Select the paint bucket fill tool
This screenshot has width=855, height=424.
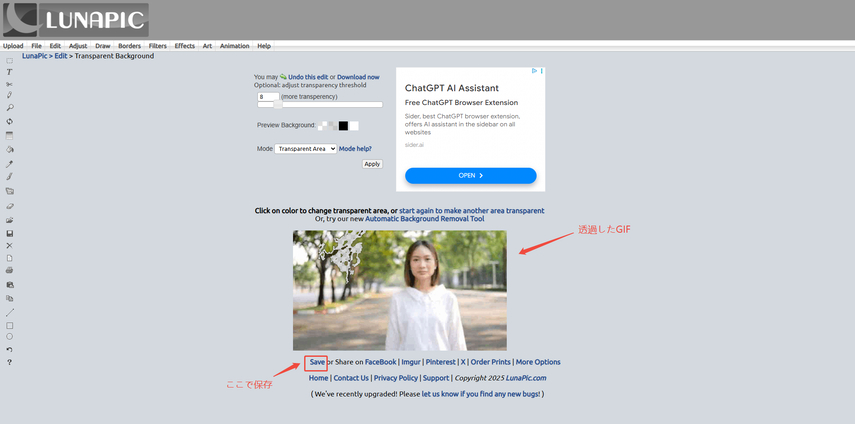(x=9, y=149)
